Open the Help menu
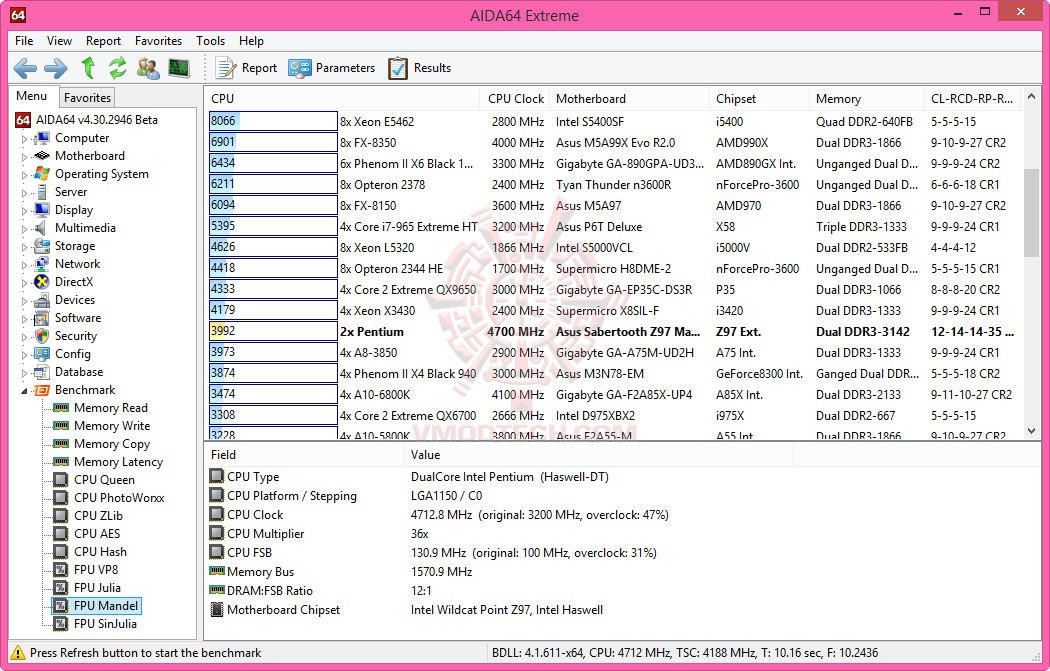 point(251,41)
